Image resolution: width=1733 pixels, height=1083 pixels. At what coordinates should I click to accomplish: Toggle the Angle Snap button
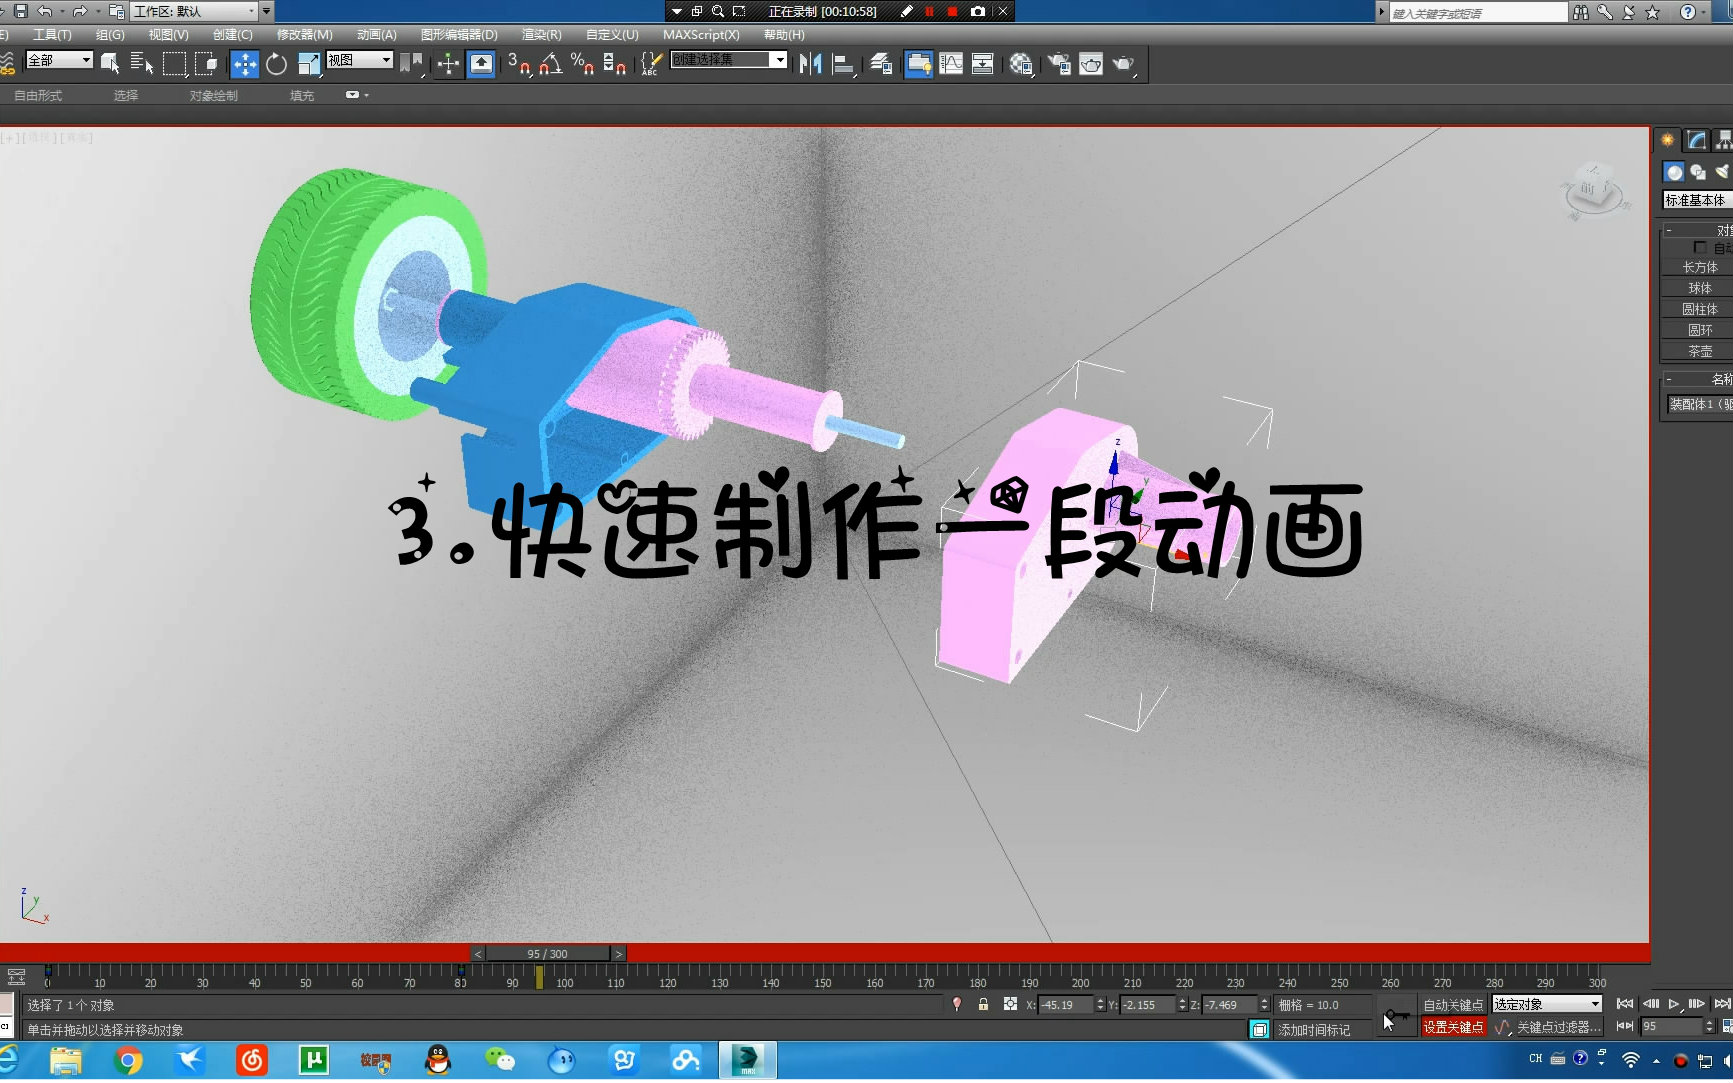[x=550, y=64]
